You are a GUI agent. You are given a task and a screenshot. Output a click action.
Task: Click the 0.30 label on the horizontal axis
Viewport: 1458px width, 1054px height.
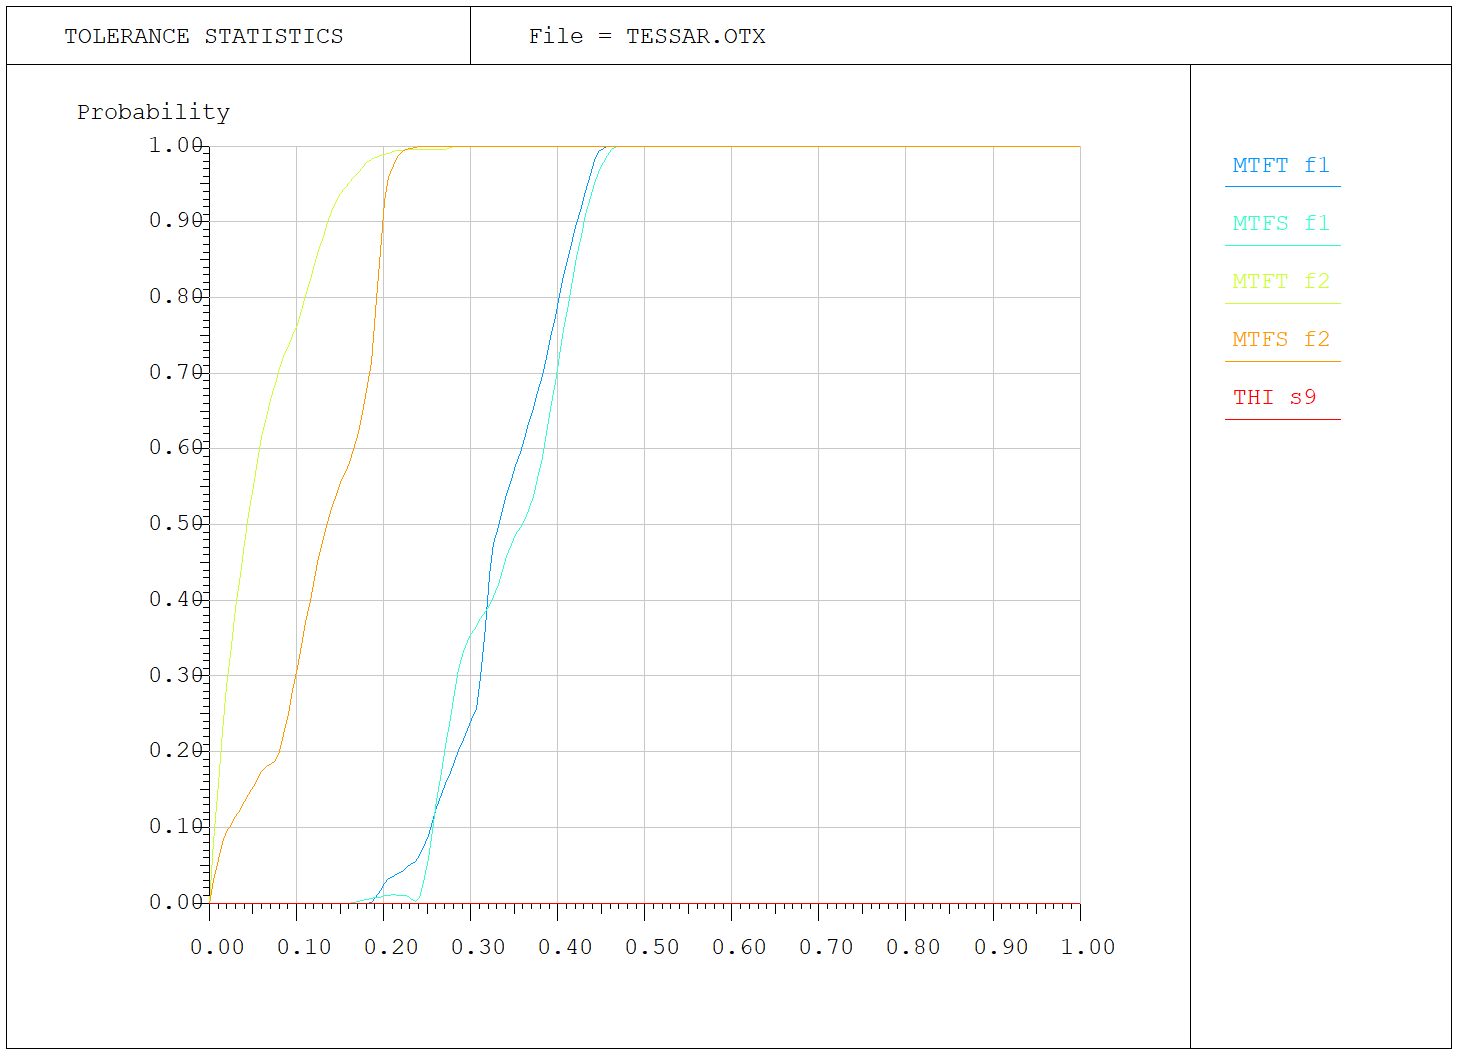click(478, 947)
